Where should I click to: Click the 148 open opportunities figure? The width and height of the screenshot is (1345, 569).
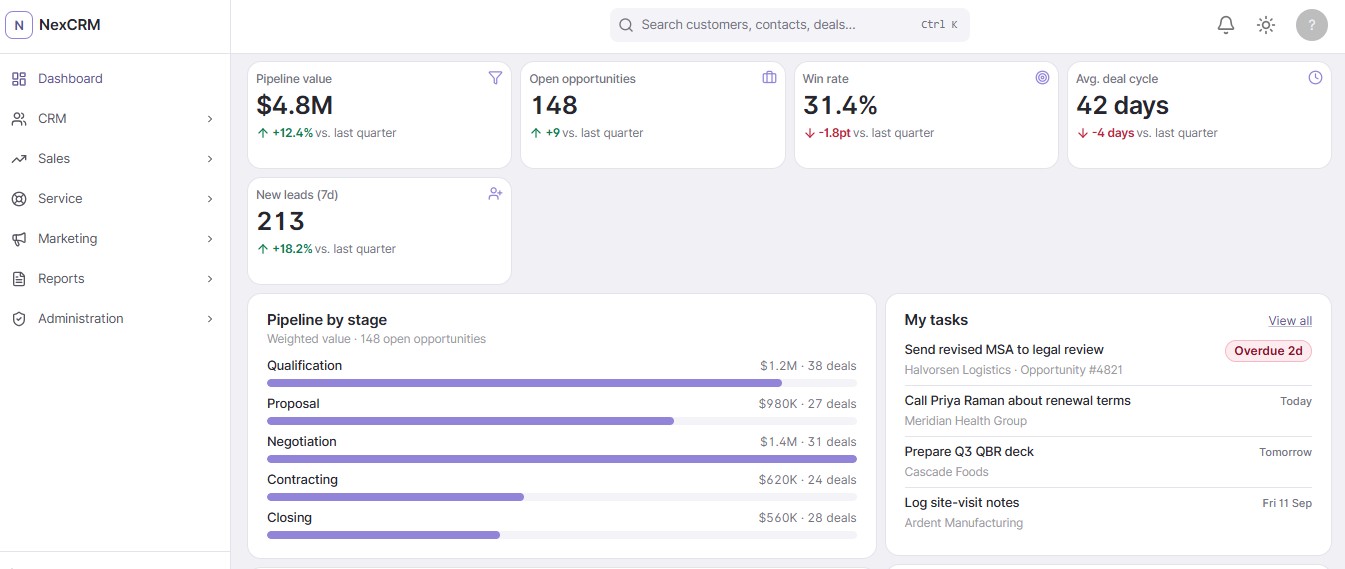pos(554,105)
